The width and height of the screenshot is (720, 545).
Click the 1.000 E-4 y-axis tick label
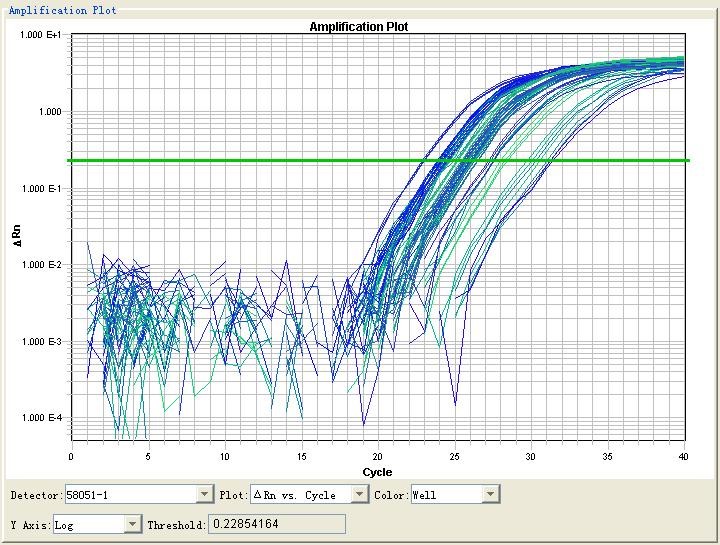[x=42, y=418]
